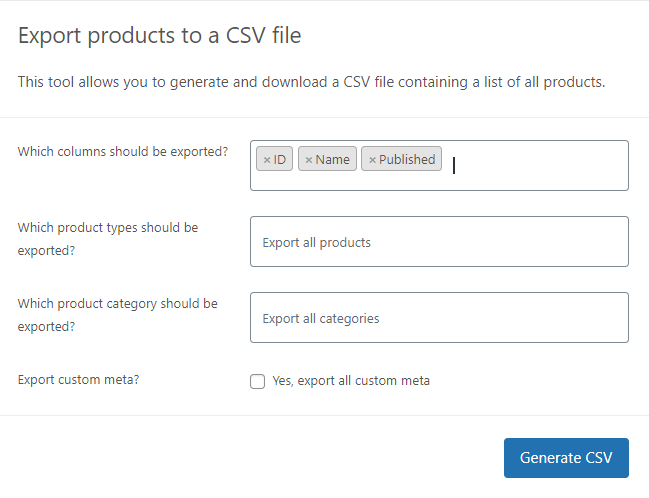
Task: Click the 'Export all categories' placeholder text
Action: click(x=321, y=318)
